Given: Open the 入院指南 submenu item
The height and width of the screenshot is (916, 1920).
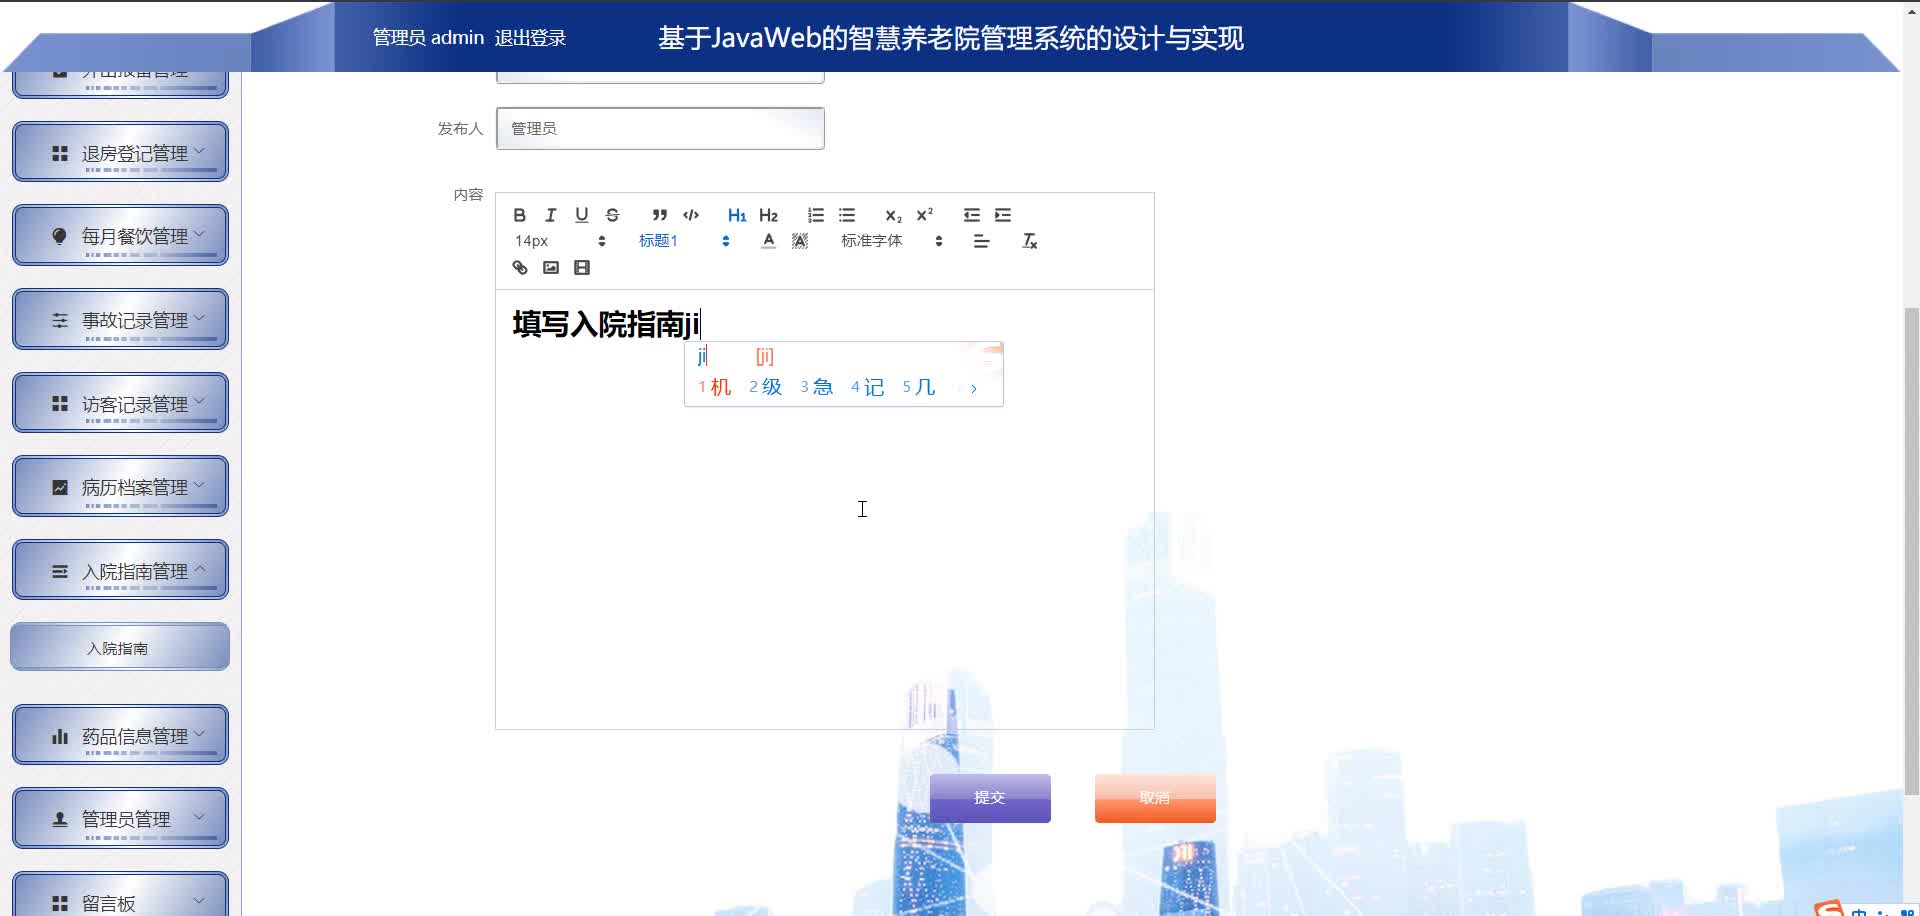Looking at the screenshot, I should [120, 647].
